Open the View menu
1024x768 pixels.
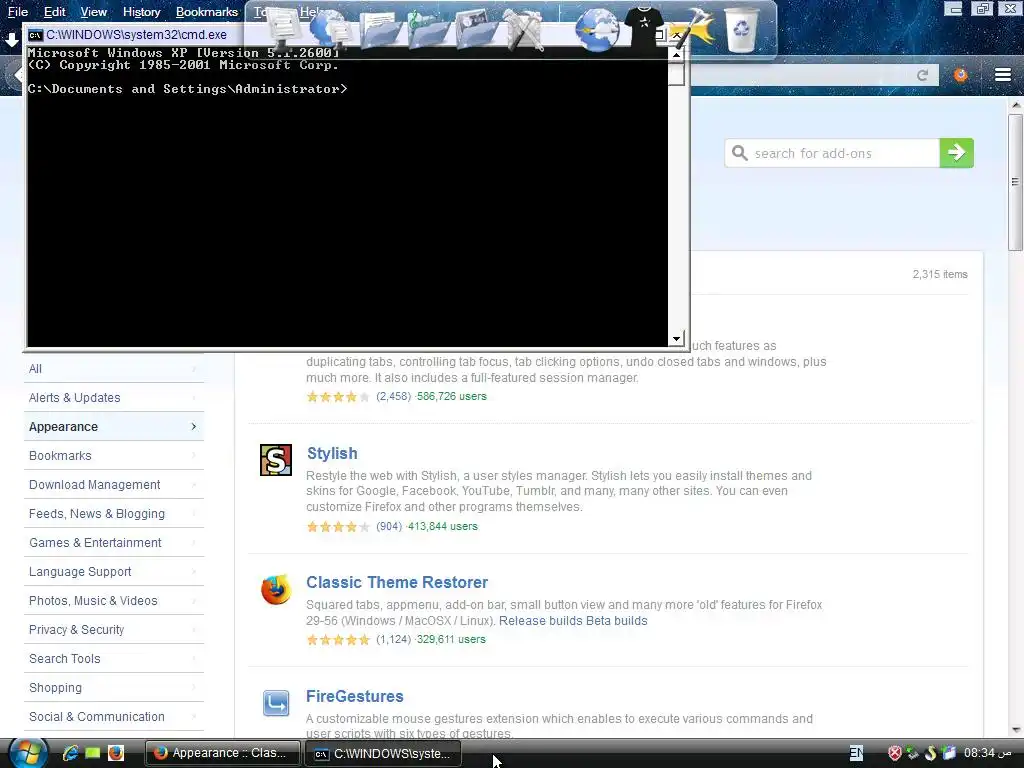93,12
